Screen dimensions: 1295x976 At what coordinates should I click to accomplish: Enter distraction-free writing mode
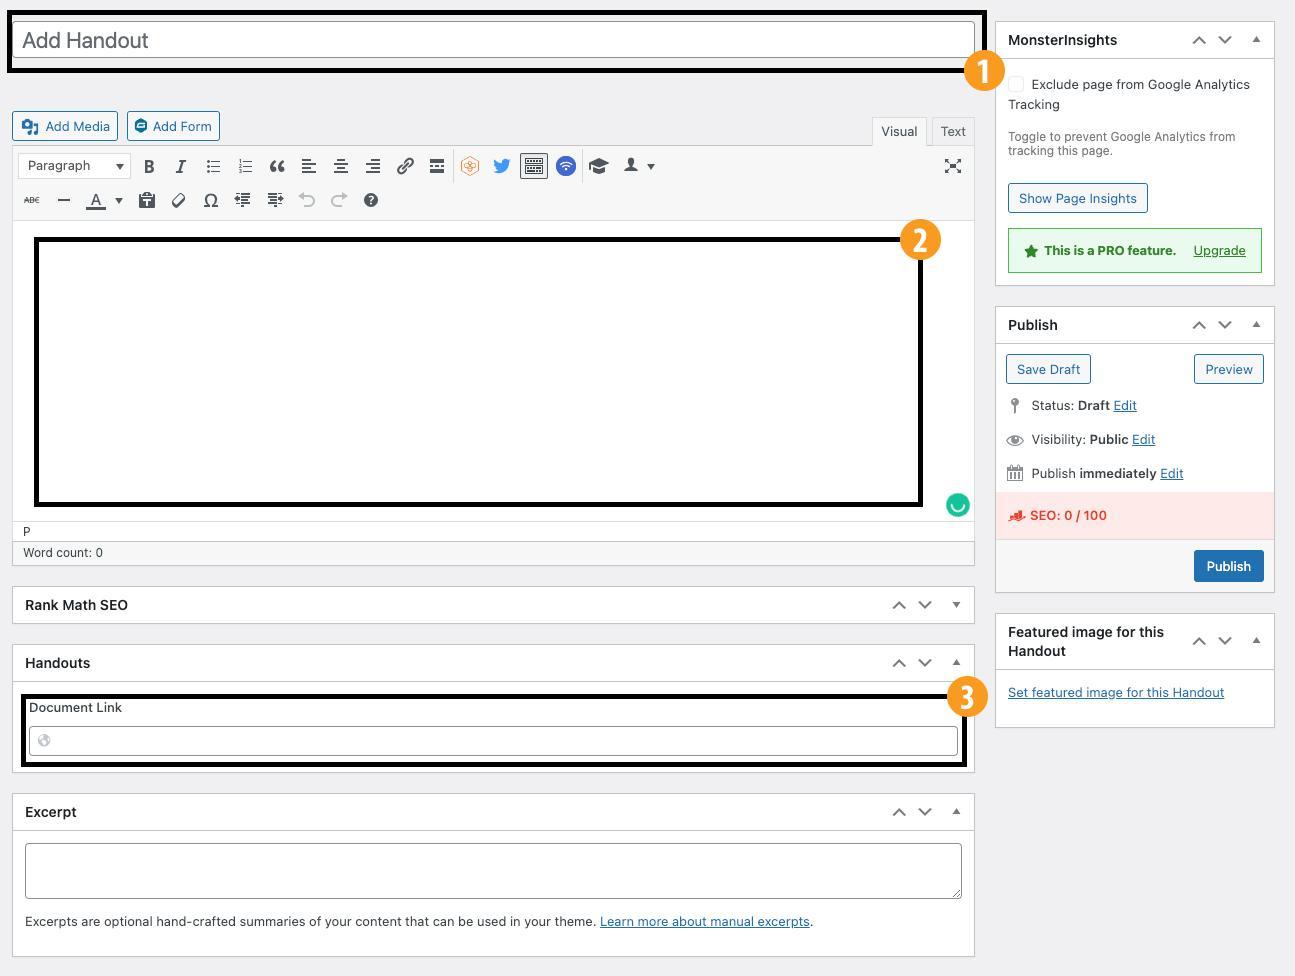[x=953, y=166]
